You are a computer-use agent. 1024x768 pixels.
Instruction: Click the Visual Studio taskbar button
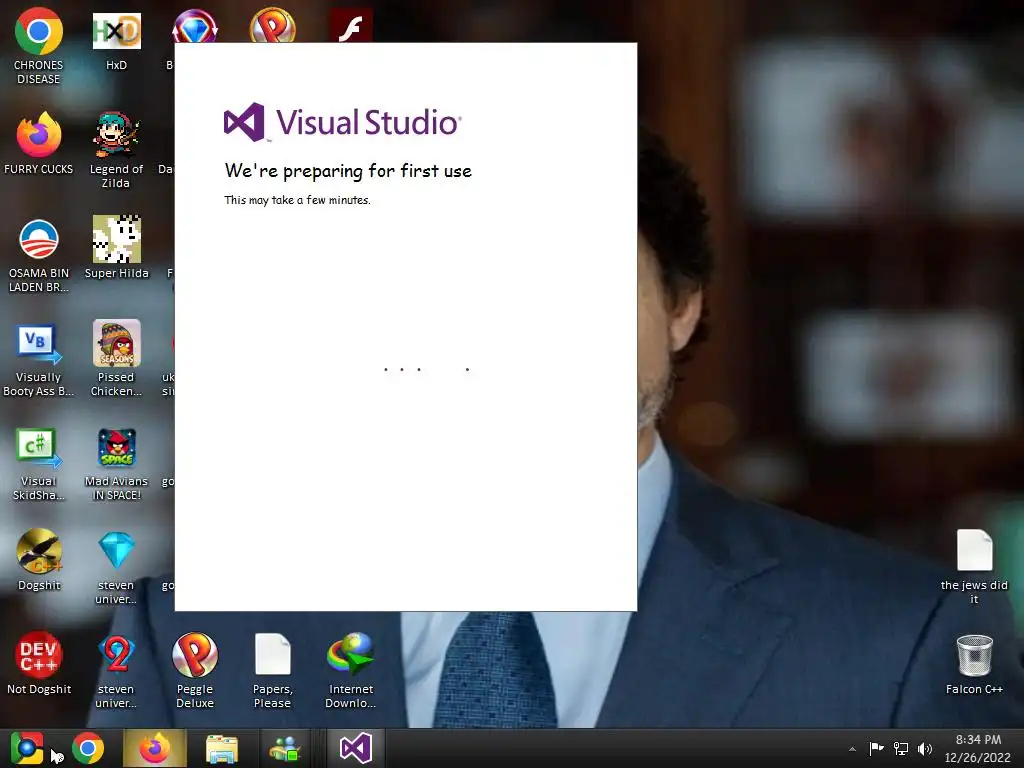(x=355, y=748)
